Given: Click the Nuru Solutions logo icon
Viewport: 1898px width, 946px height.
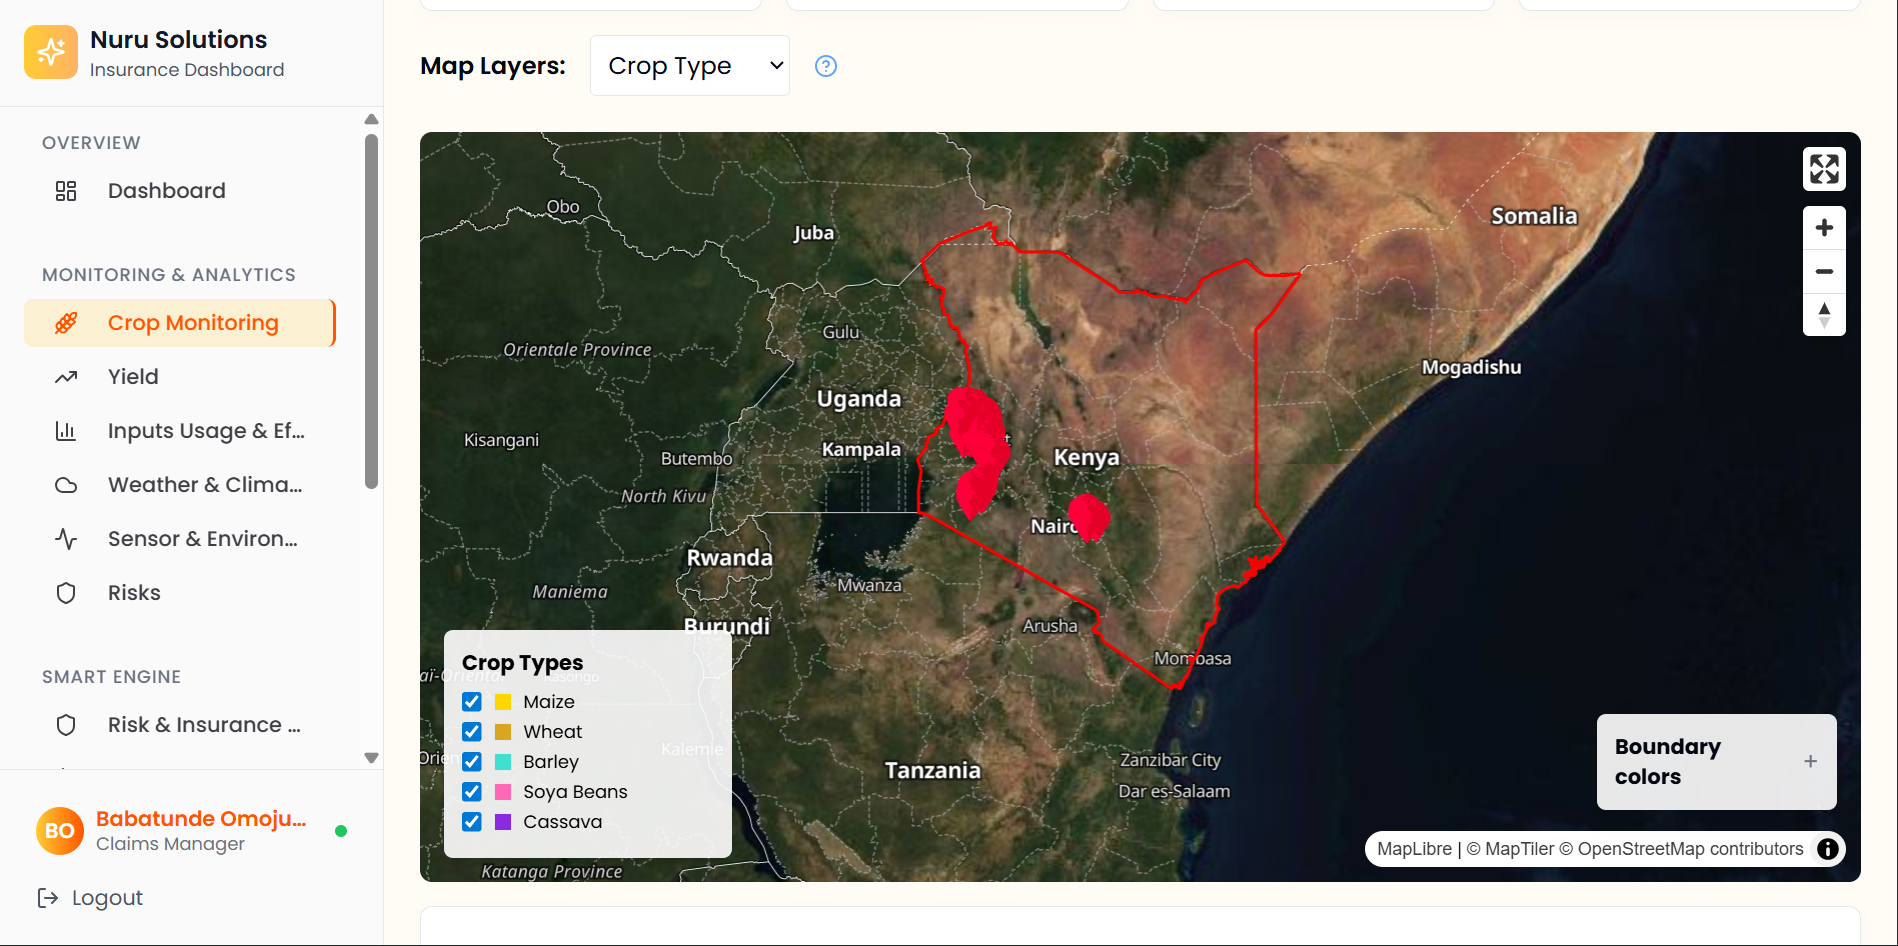Looking at the screenshot, I should 51,52.
